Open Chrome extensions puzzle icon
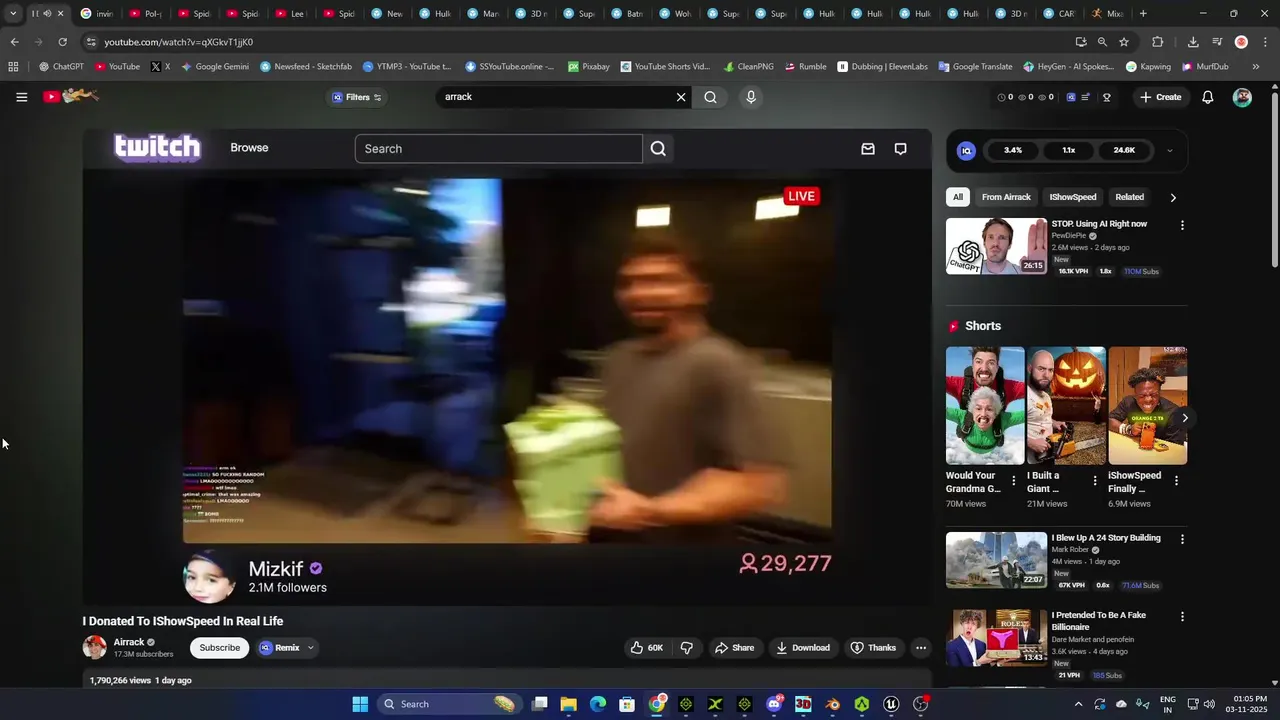 click(1157, 42)
